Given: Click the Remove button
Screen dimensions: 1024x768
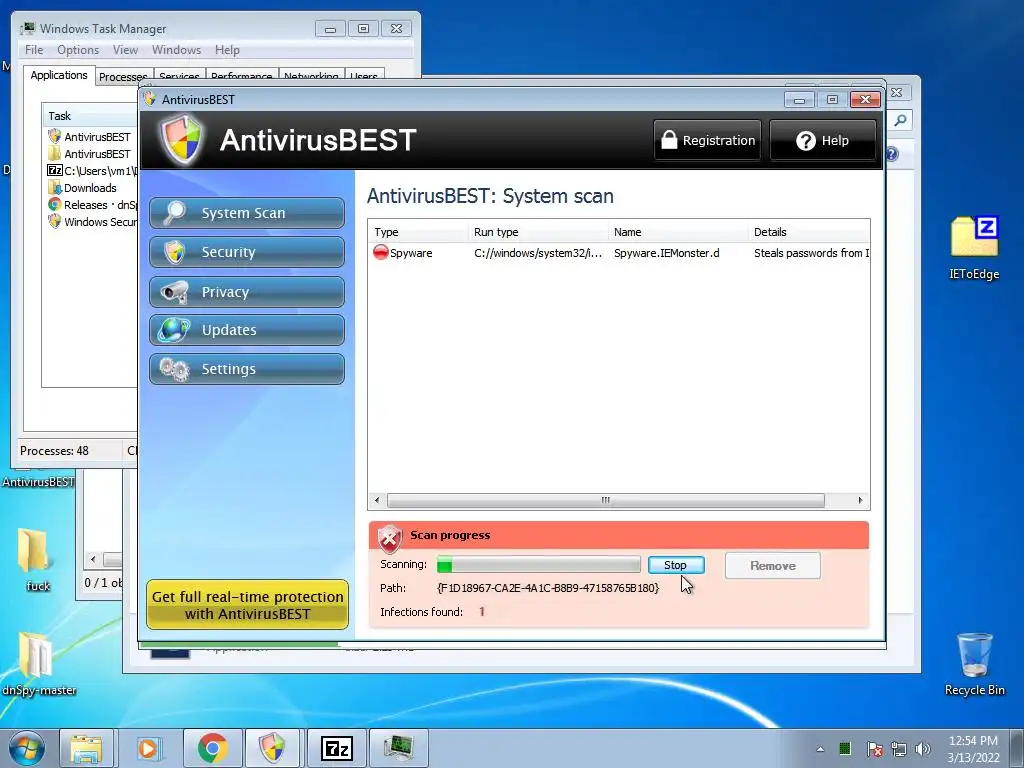Looking at the screenshot, I should click(x=773, y=566).
